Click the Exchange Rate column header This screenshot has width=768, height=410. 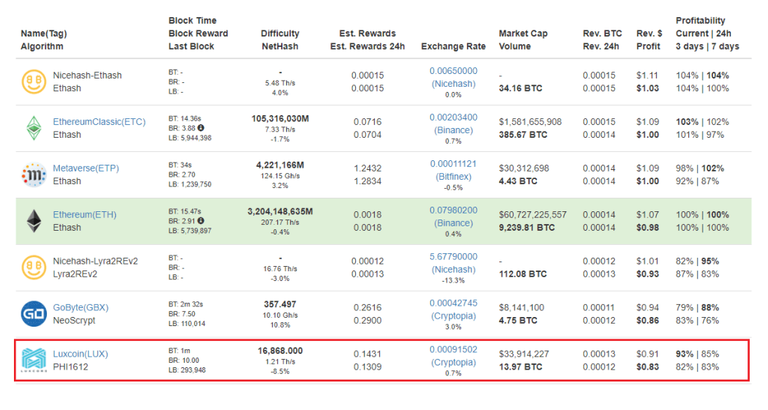453,46
